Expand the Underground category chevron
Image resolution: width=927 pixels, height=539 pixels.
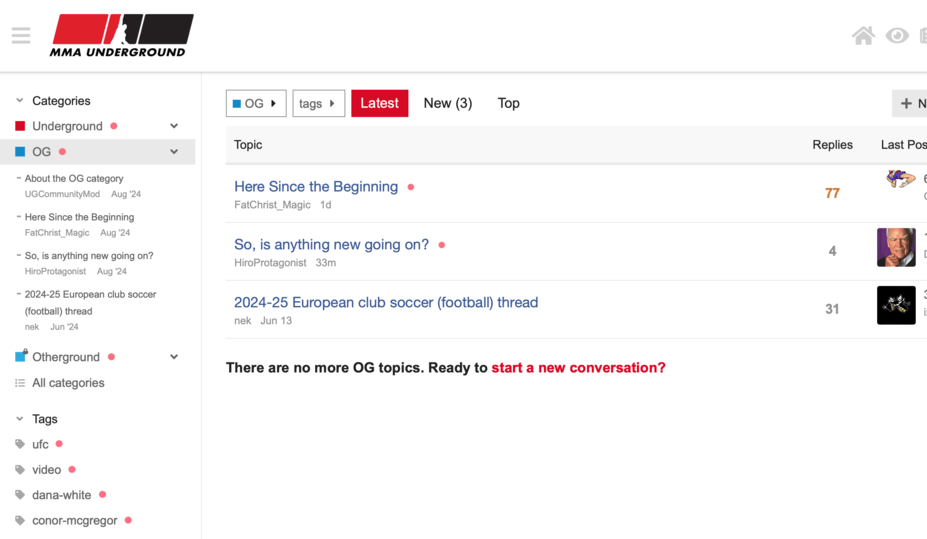(174, 126)
